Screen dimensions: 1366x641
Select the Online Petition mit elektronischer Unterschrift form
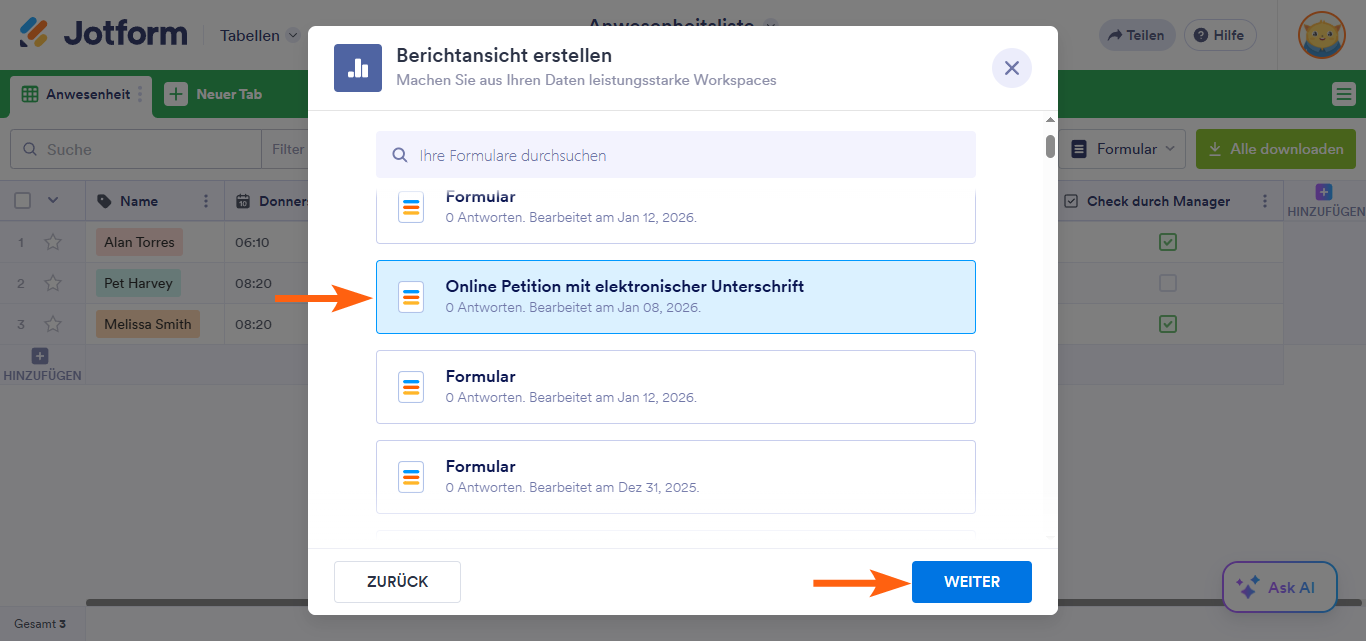[x=675, y=296]
